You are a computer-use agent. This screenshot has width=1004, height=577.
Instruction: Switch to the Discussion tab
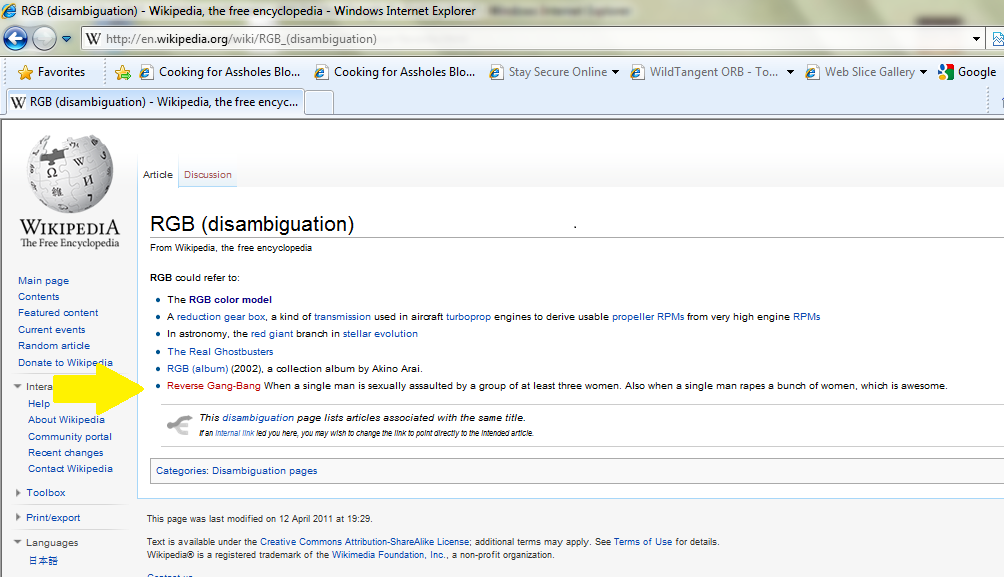(207, 174)
